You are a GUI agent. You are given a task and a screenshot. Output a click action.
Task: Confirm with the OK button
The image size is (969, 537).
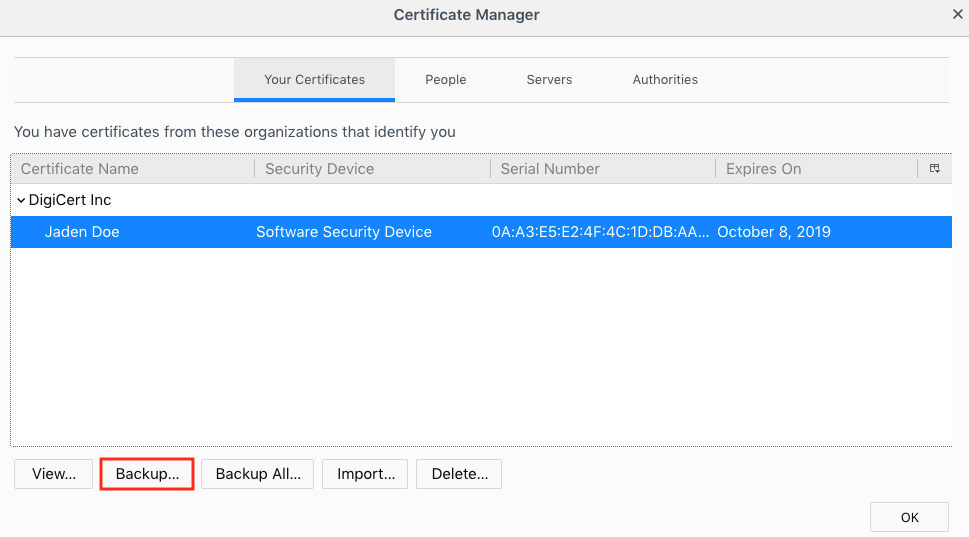click(x=909, y=517)
